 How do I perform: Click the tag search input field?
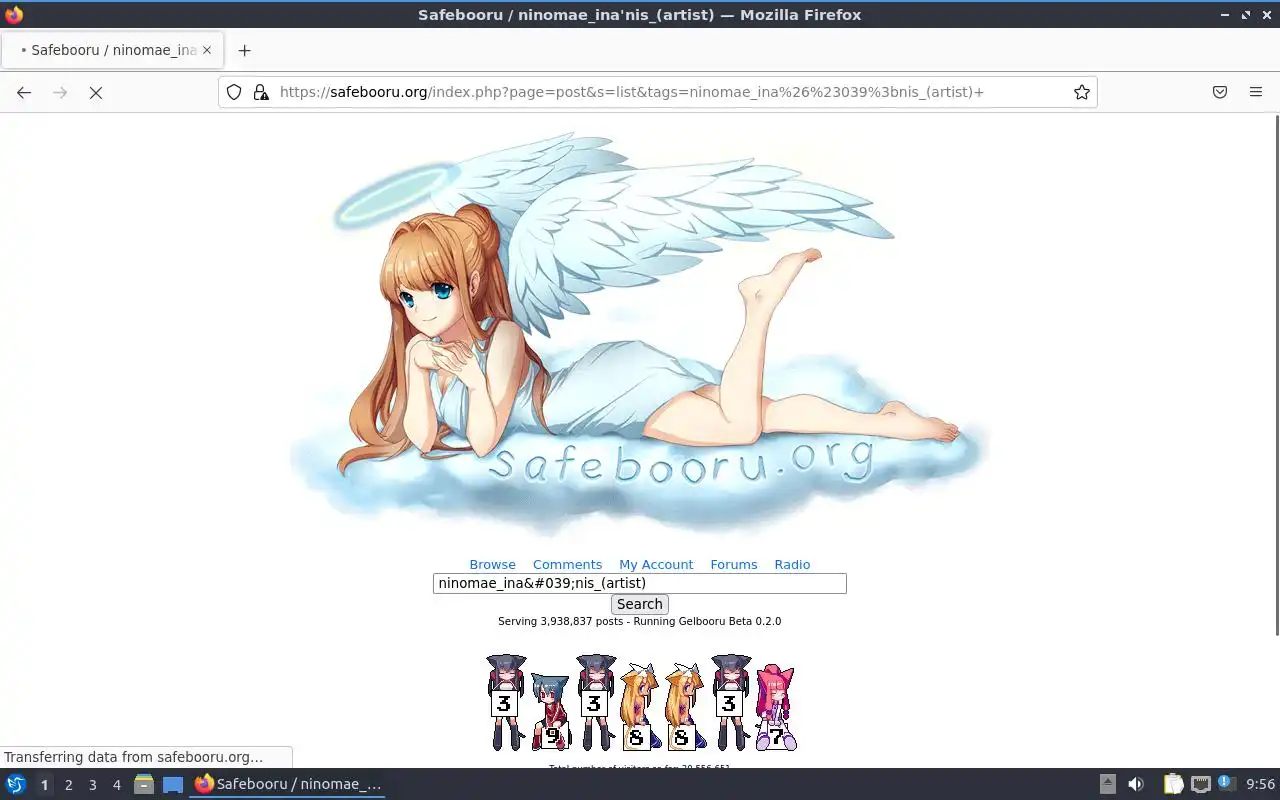(640, 583)
